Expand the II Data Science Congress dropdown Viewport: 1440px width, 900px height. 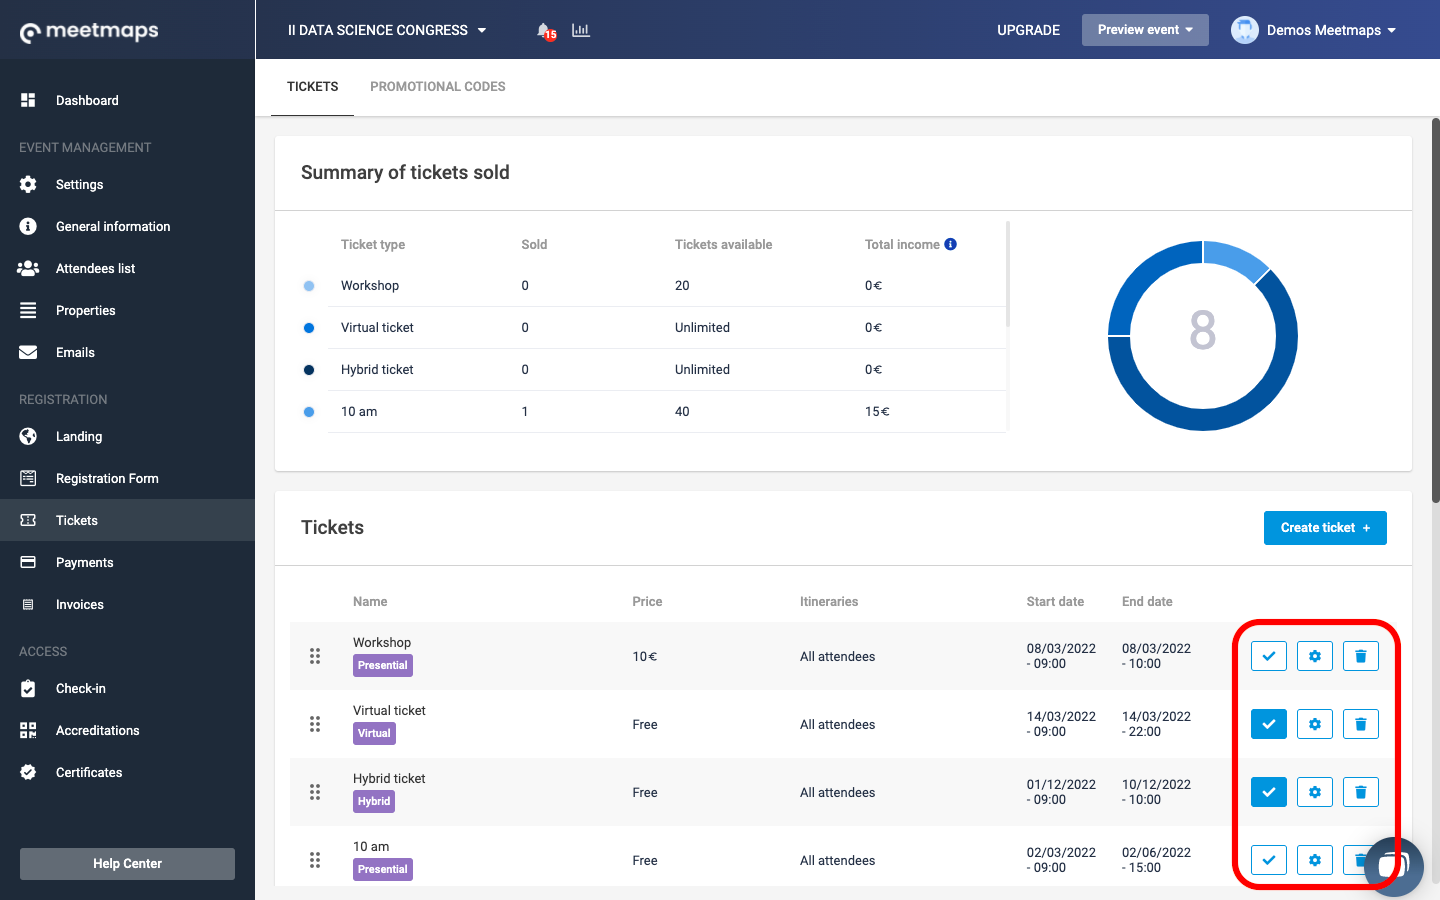click(386, 30)
